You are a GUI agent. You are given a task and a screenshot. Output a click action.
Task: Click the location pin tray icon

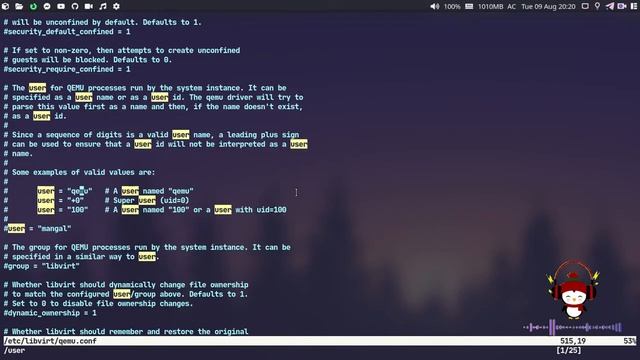597,6
